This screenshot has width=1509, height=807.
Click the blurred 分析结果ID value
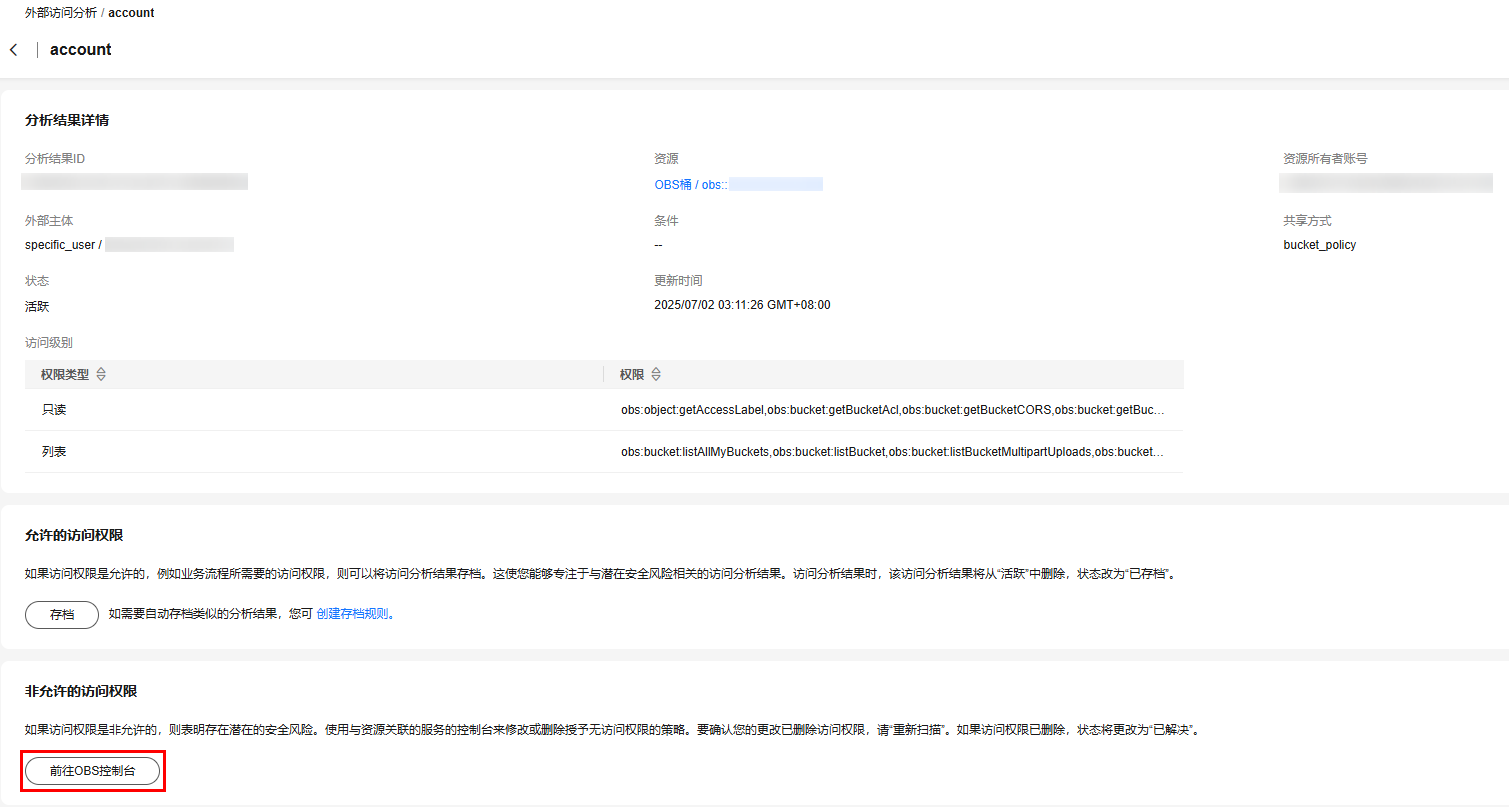[135, 182]
